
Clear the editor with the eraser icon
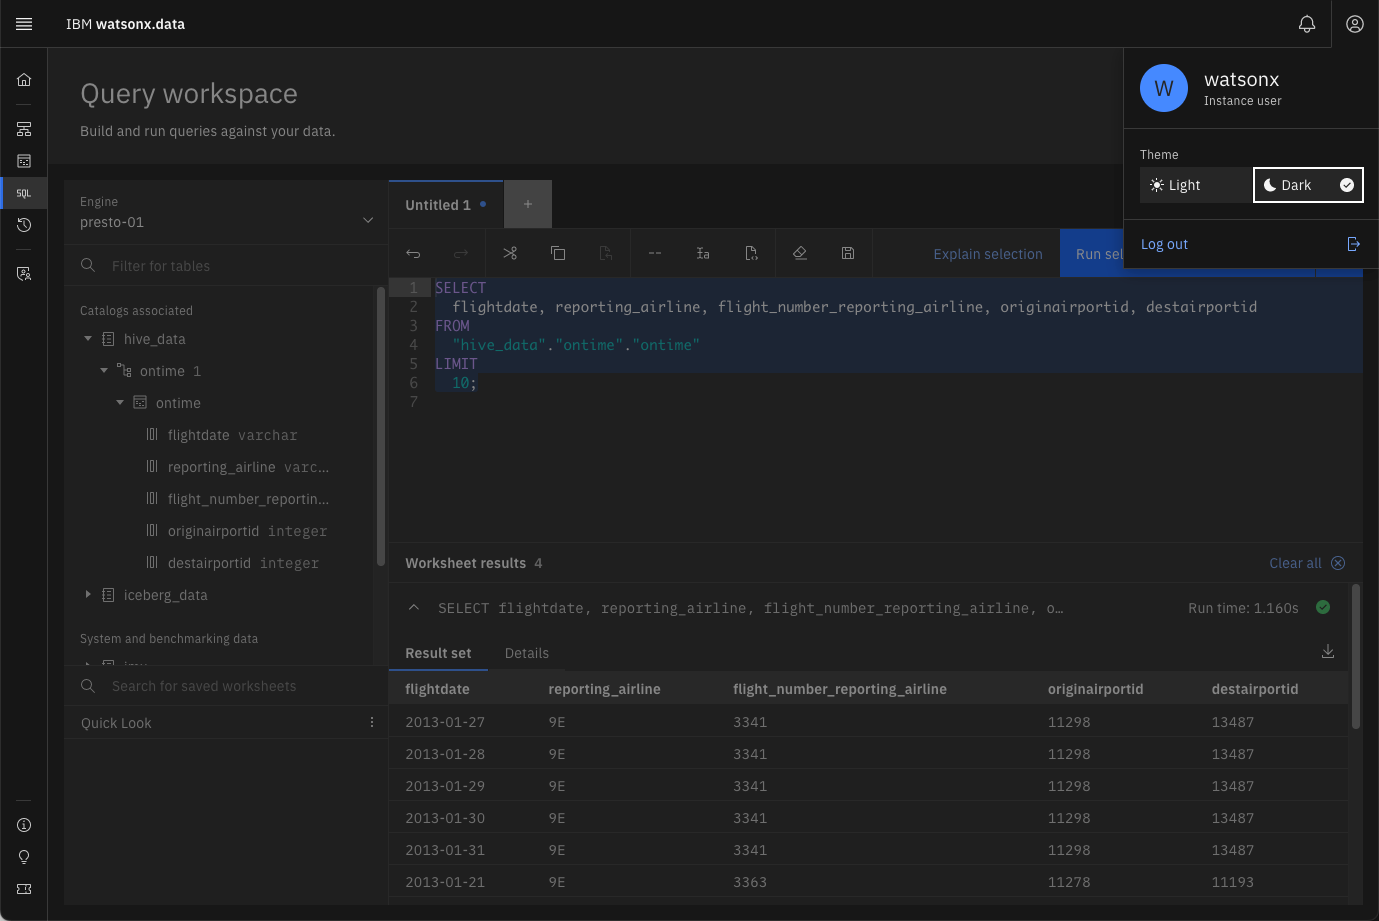coord(800,253)
